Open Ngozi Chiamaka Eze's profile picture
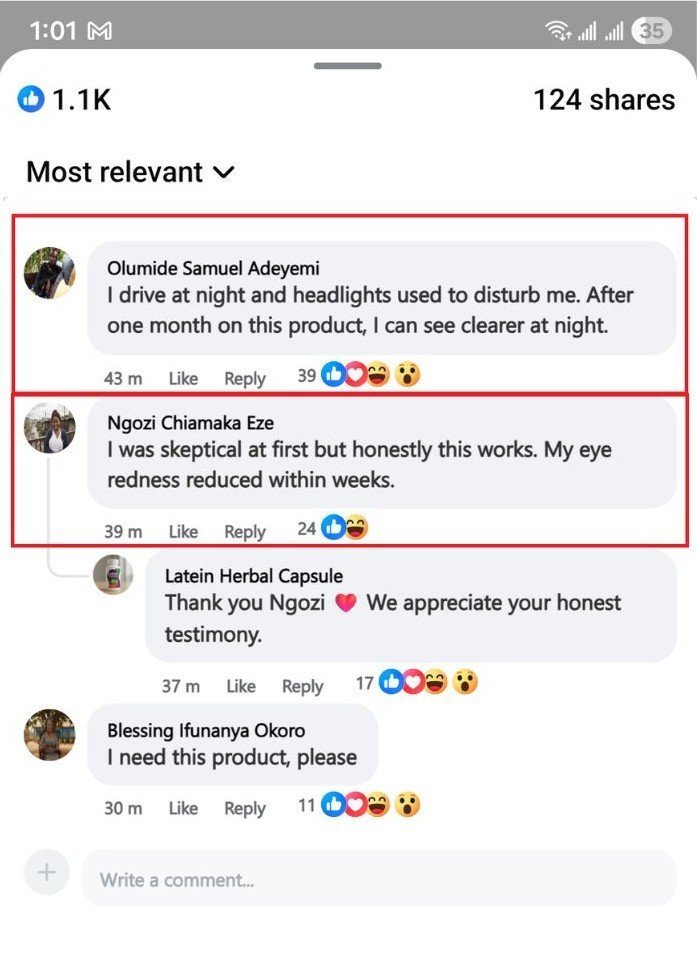697x958 pixels. click(49, 428)
